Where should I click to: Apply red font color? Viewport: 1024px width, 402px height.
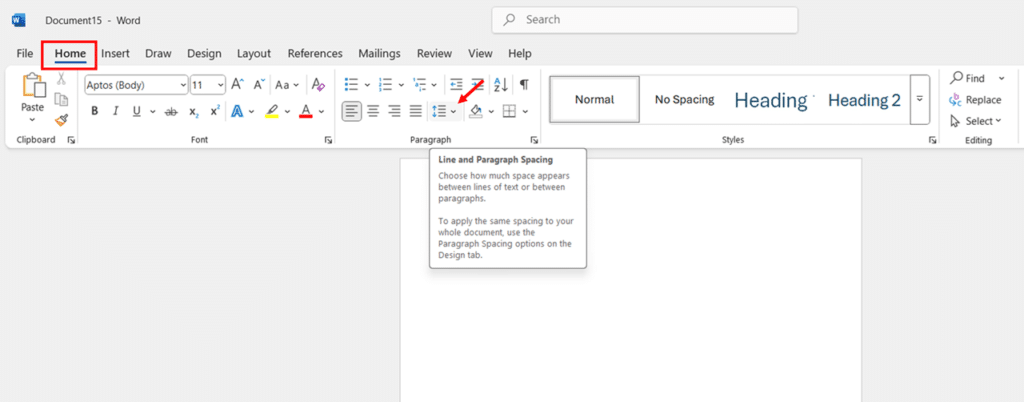click(x=306, y=112)
